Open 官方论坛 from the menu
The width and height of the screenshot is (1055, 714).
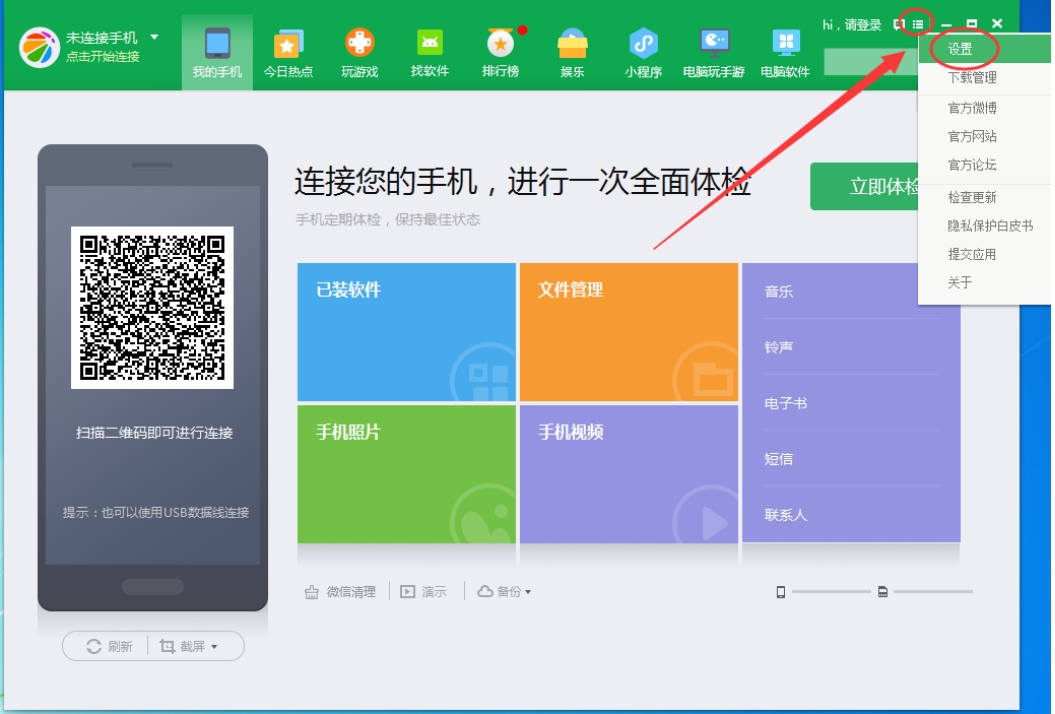click(984, 165)
